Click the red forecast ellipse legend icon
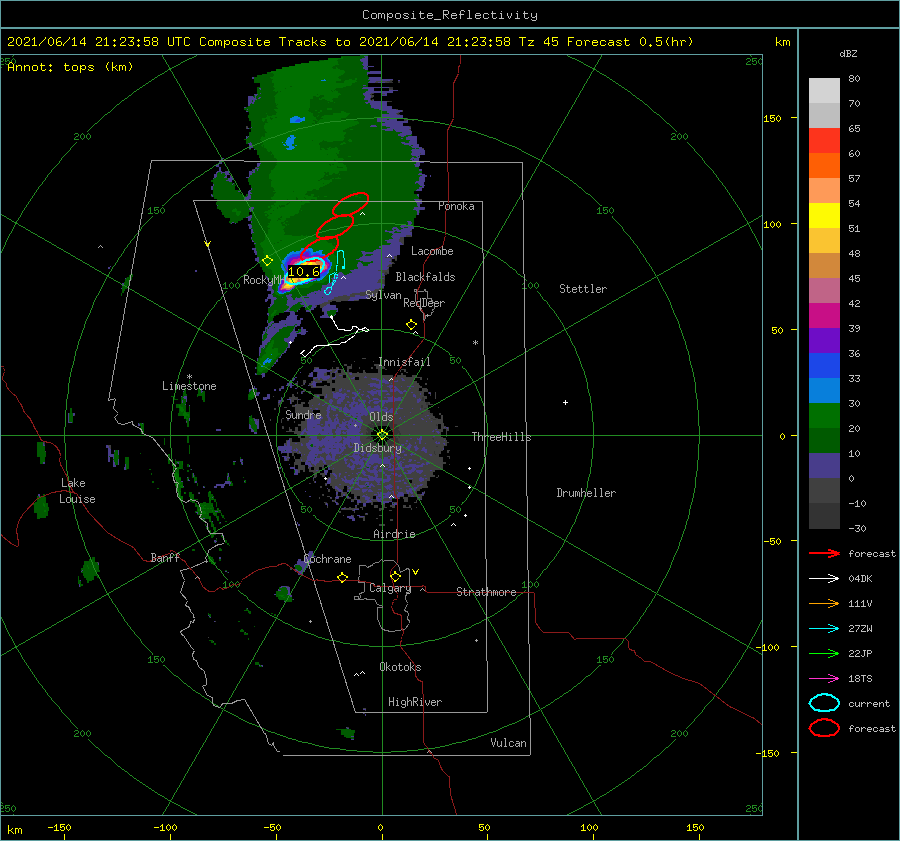The width and height of the screenshot is (900, 841). click(824, 728)
